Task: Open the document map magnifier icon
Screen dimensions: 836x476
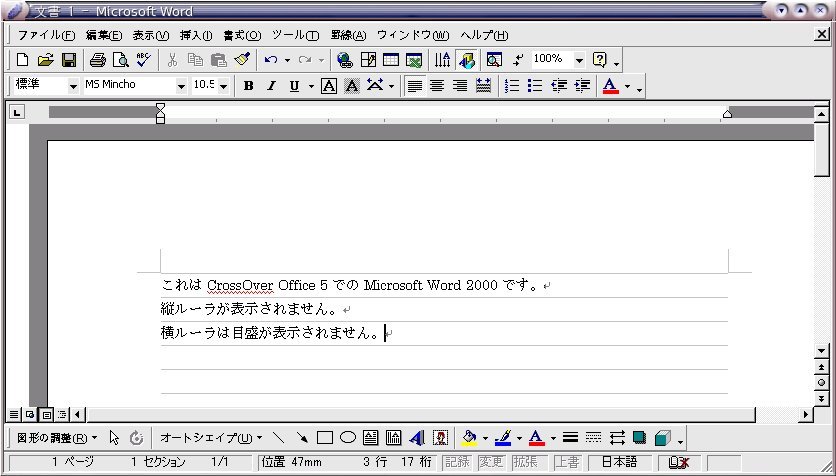Action: (x=494, y=60)
